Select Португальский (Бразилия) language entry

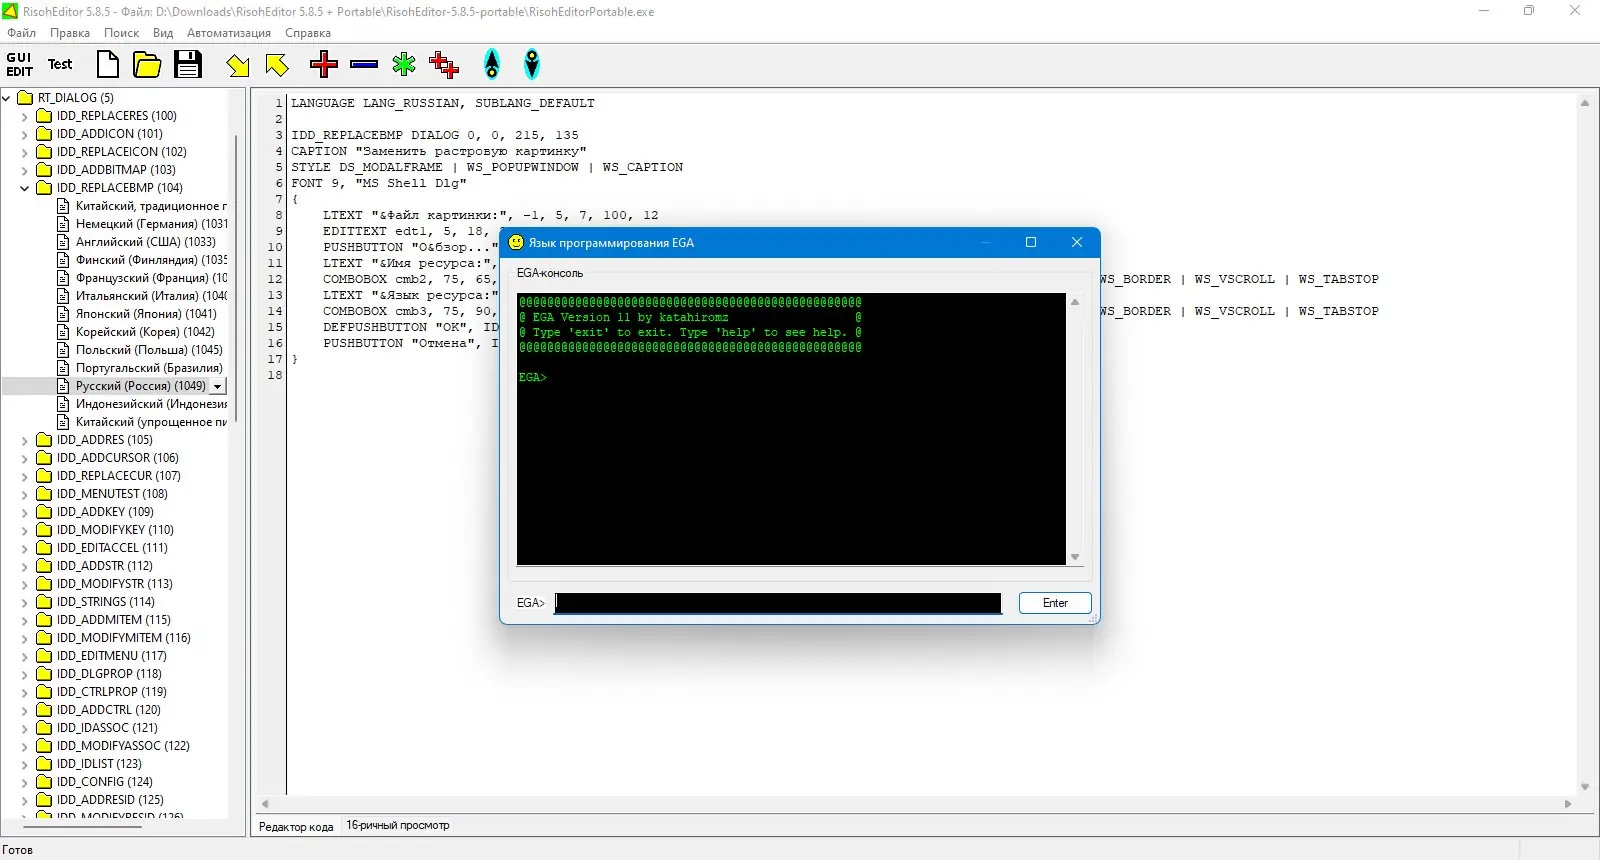[149, 368]
